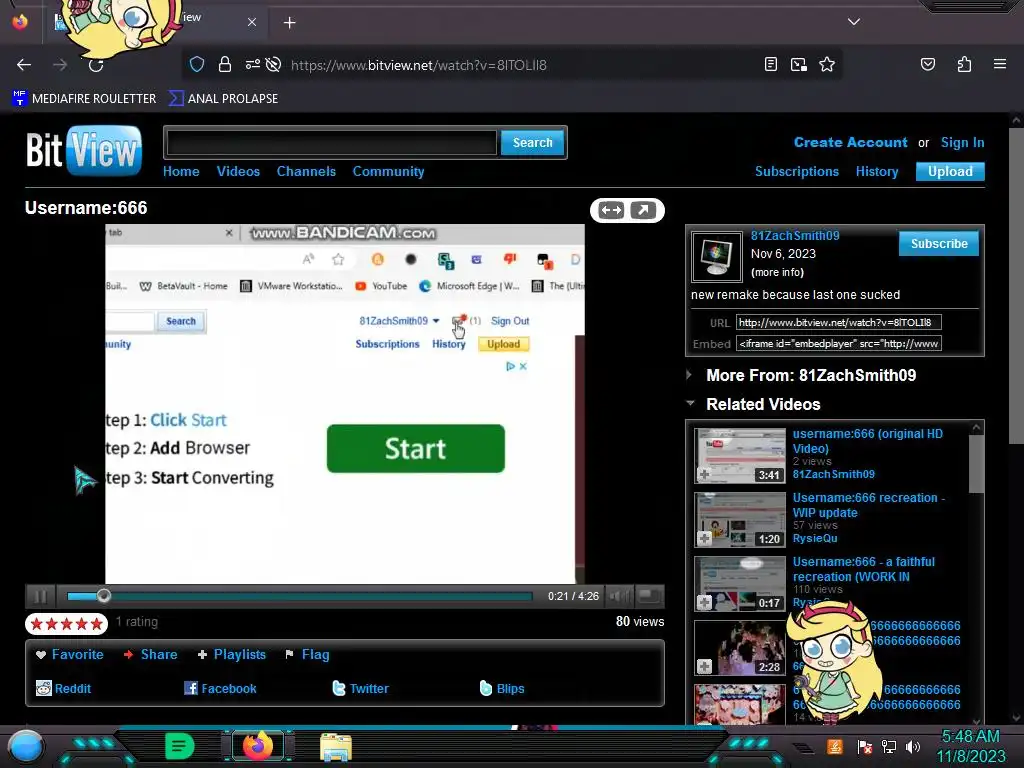Close the current browser tab
1024x768 pixels.
252,22
